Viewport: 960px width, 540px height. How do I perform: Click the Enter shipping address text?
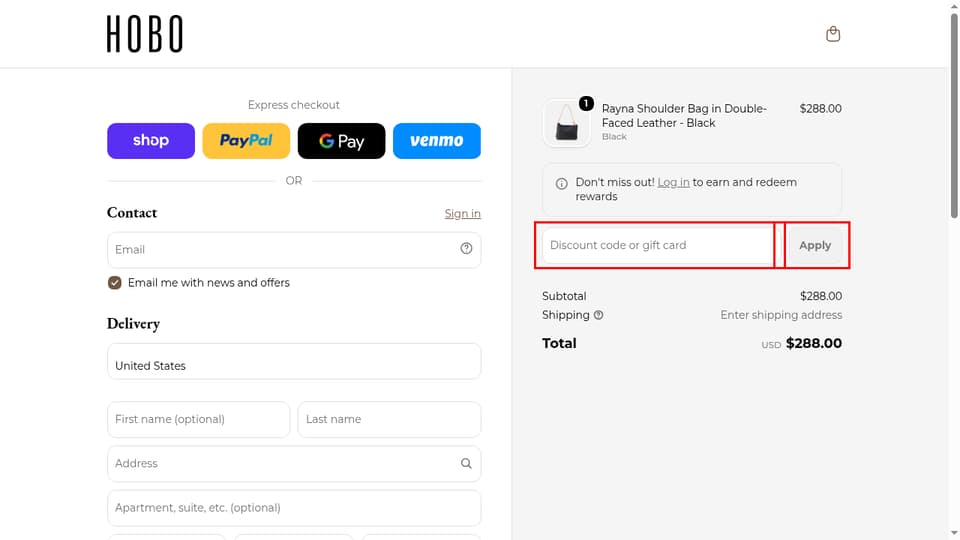tap(781, 315)
